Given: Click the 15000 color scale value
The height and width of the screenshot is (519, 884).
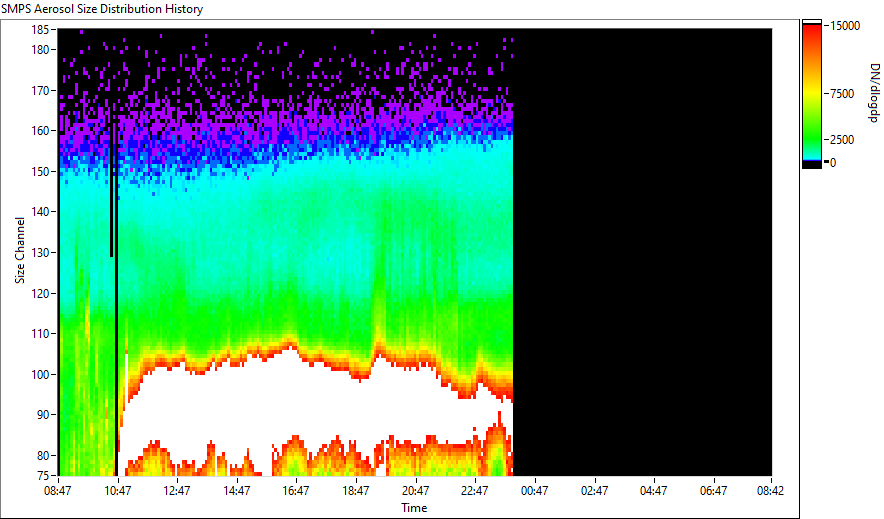Looking at the screenshot, I should tap(845, 26).
